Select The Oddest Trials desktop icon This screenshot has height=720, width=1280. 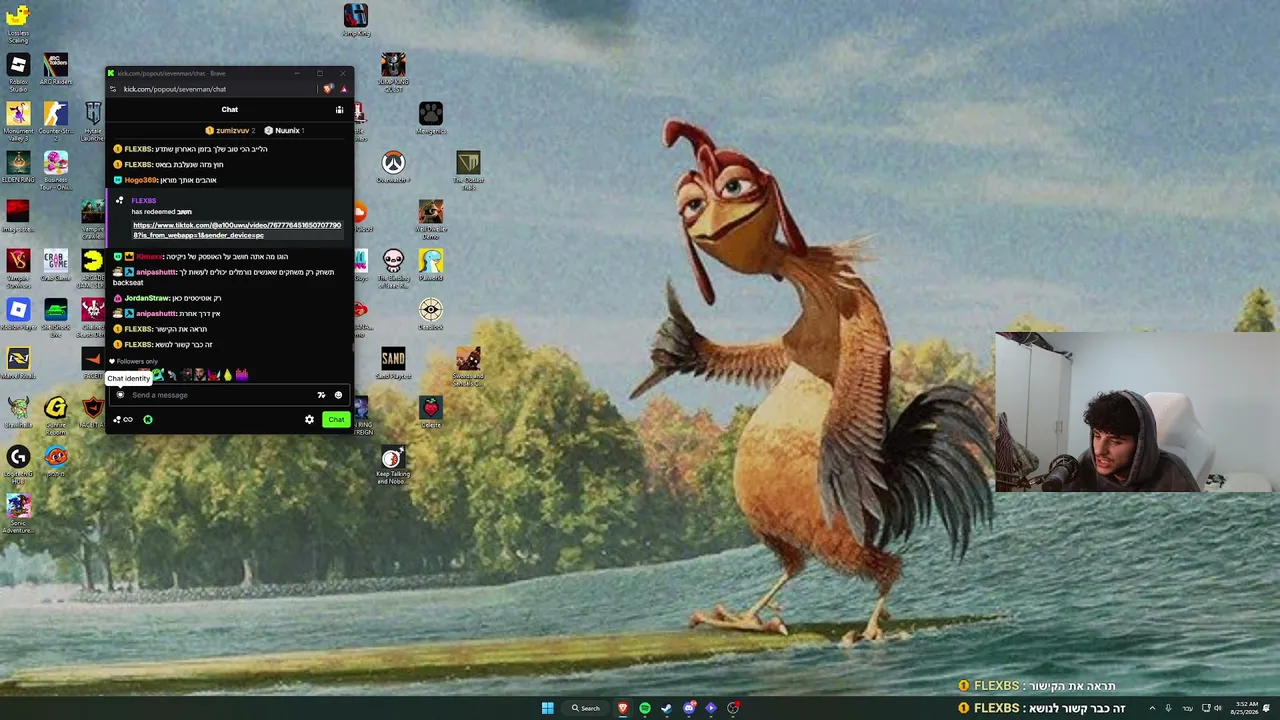[x=468, y=169]
